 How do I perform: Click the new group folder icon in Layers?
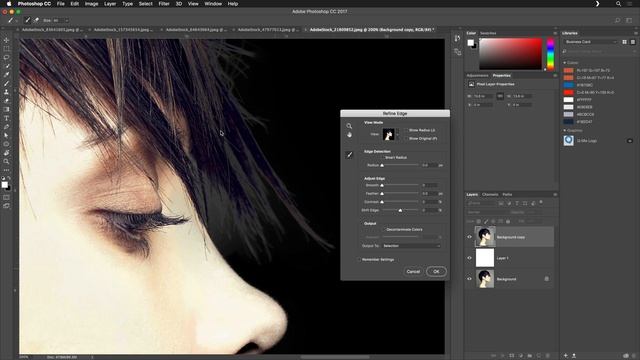530,356
